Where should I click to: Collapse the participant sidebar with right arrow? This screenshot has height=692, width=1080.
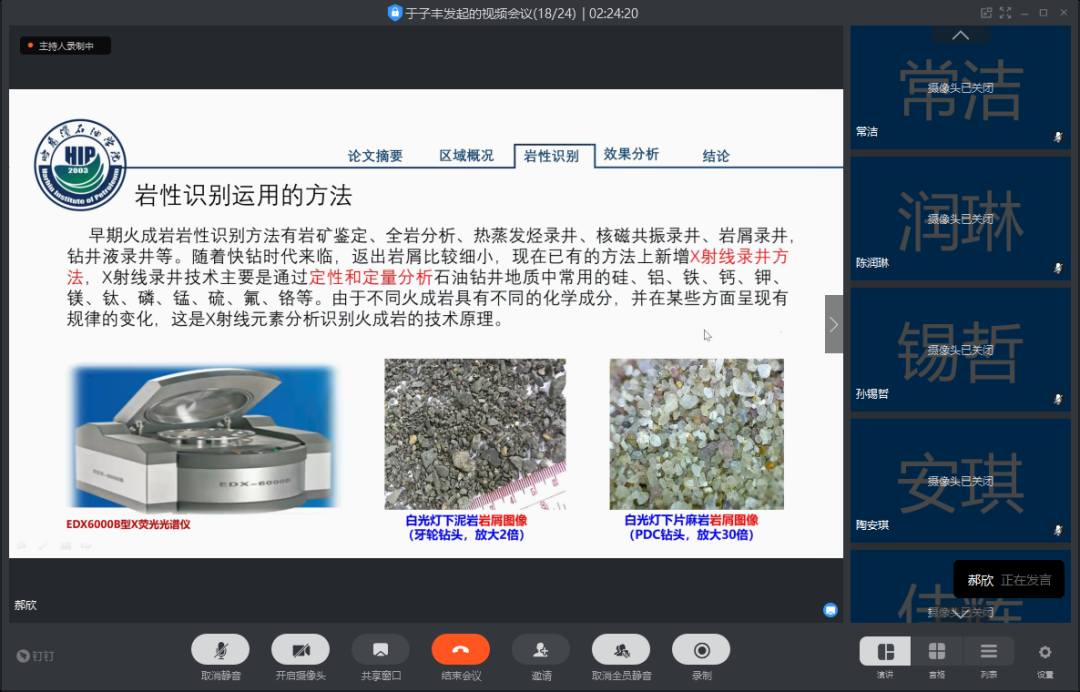834,324
